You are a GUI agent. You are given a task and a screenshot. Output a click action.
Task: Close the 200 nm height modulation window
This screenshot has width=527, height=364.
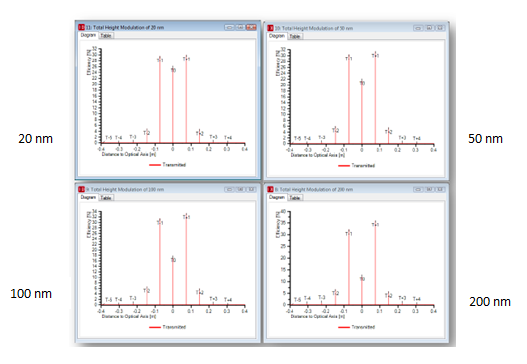440,190
